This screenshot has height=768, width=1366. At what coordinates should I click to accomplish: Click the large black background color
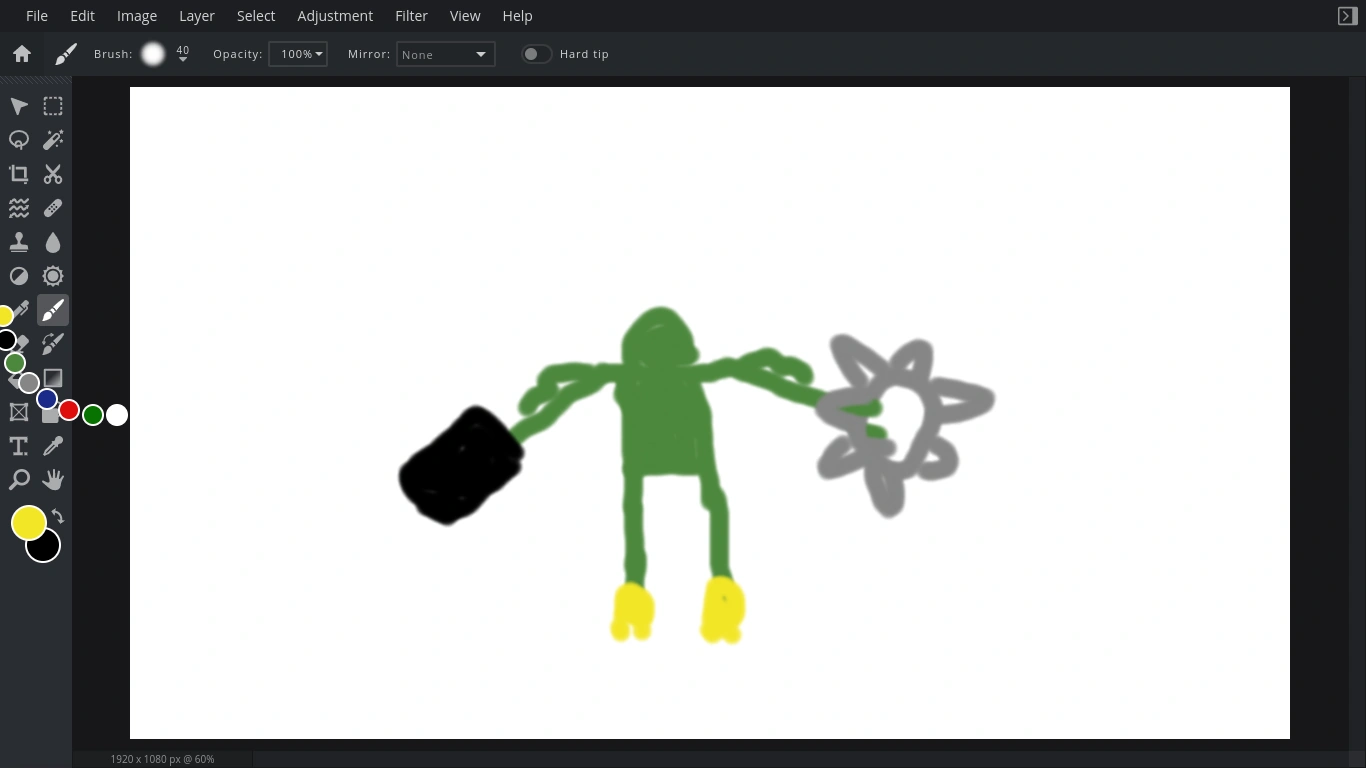click(x=46, y=549)
